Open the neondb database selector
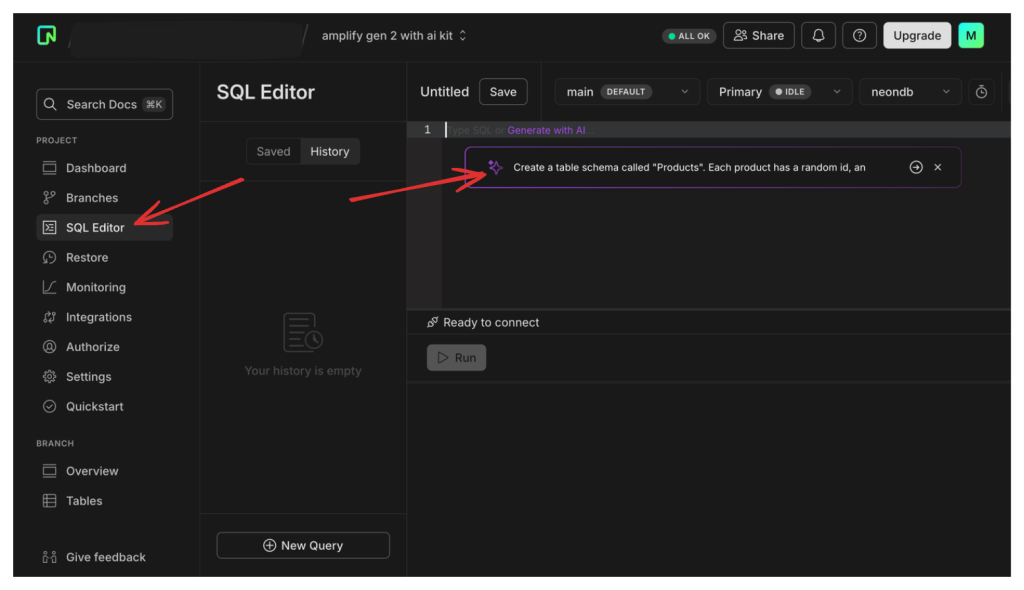The image size is (1024, 590). click(910, 91)
